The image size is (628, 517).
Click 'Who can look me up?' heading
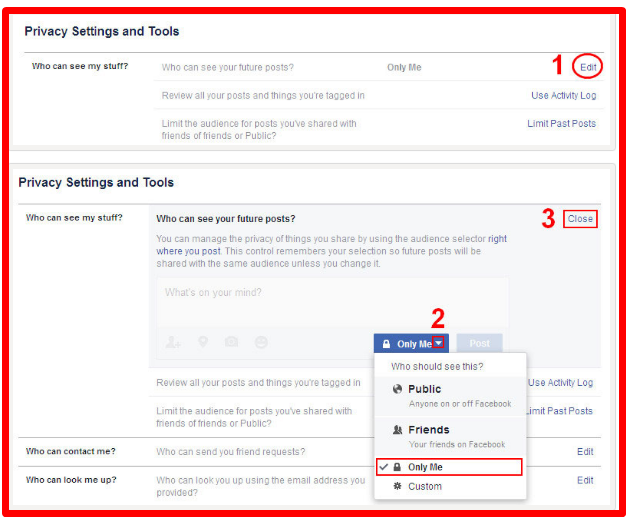[71, 480]
